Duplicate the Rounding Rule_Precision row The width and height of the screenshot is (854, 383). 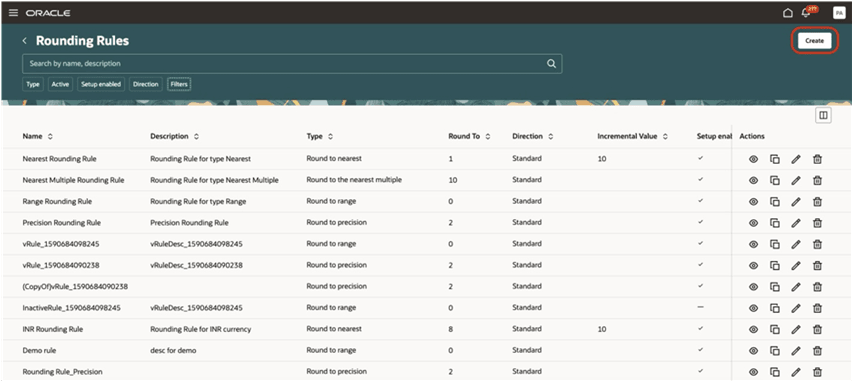click(x=774, y=372)
